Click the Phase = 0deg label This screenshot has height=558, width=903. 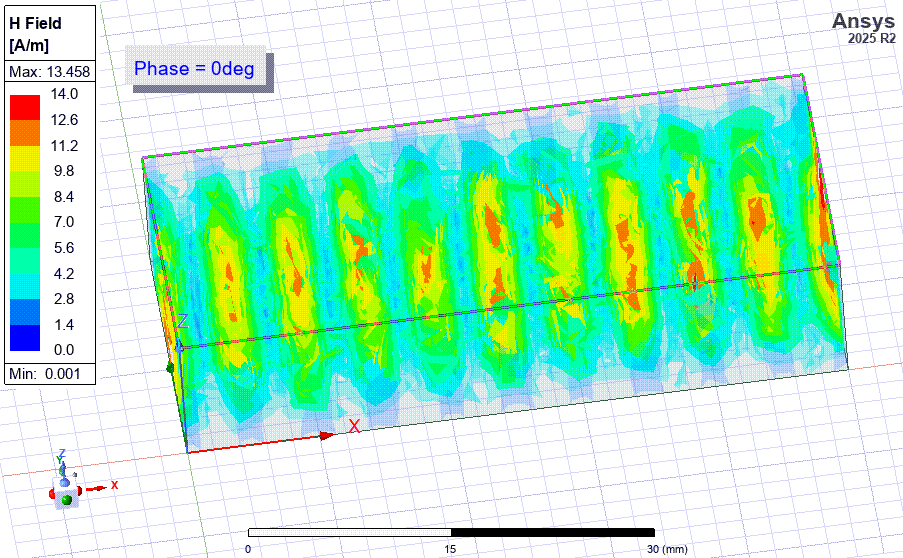pyautogui.click(x=195, y=69)
